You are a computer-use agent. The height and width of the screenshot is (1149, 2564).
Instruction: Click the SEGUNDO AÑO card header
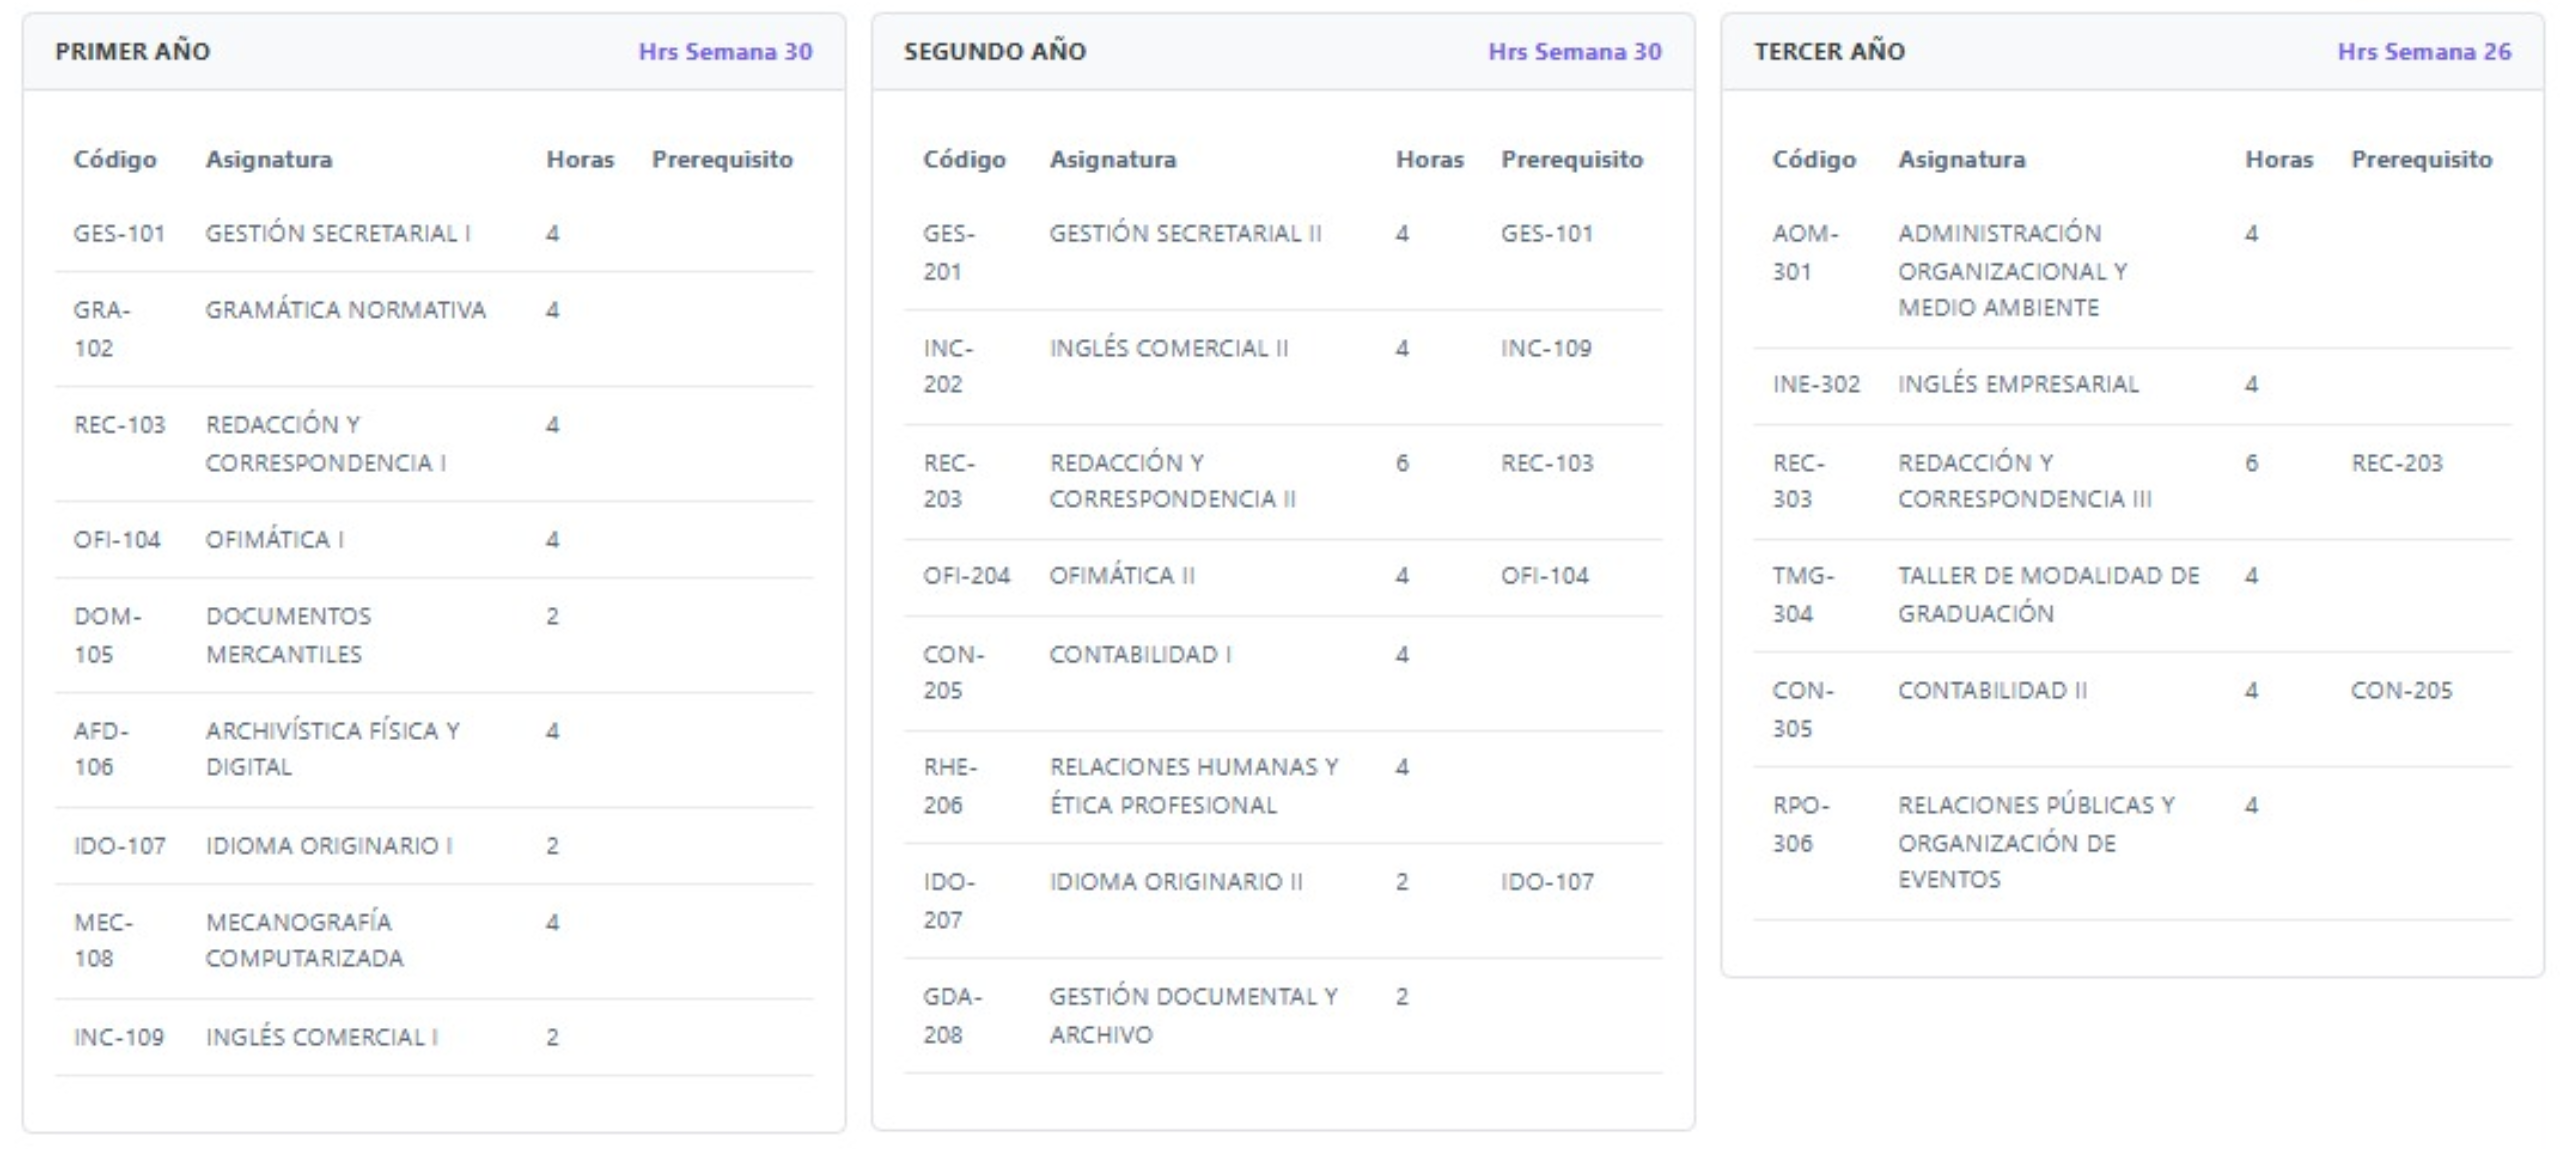(994, 51)
